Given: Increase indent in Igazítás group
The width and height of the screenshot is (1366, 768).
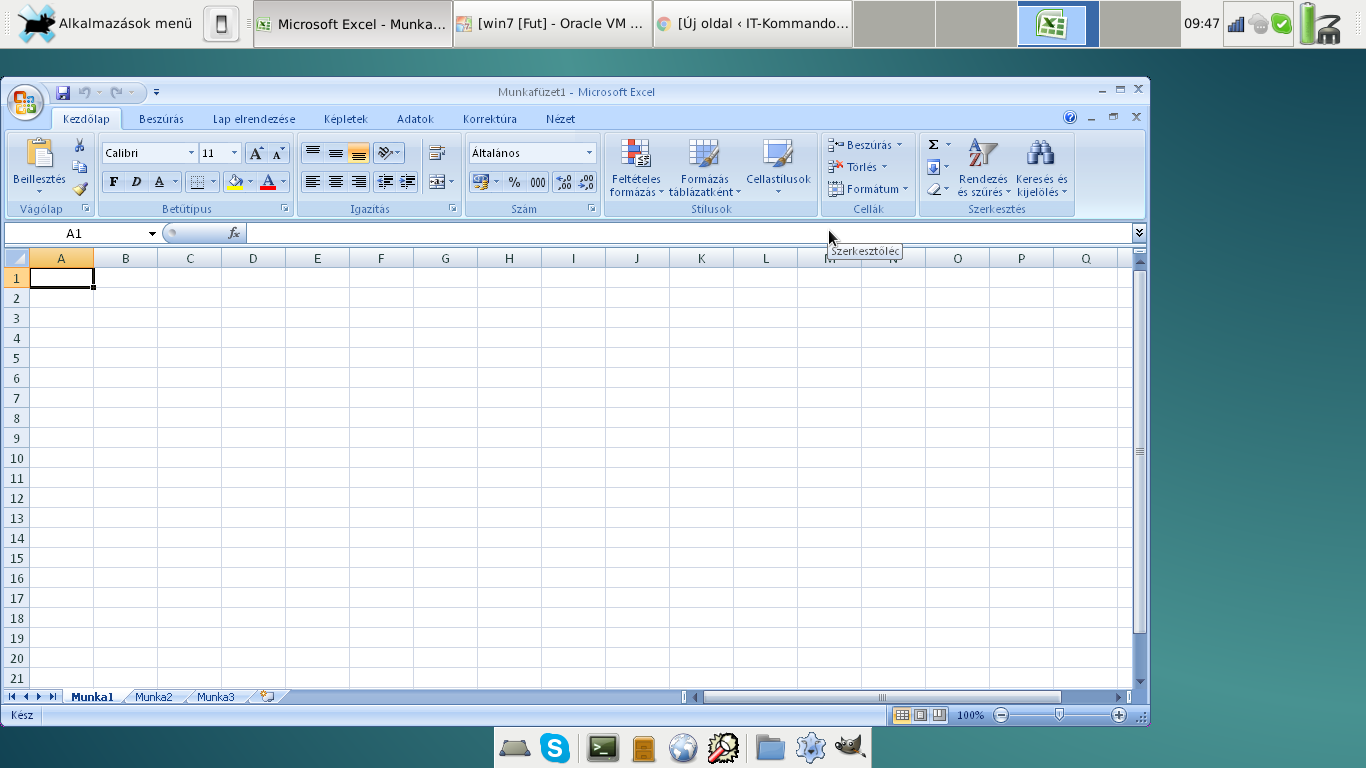Looking at the screenshot, I should (408, 182).
